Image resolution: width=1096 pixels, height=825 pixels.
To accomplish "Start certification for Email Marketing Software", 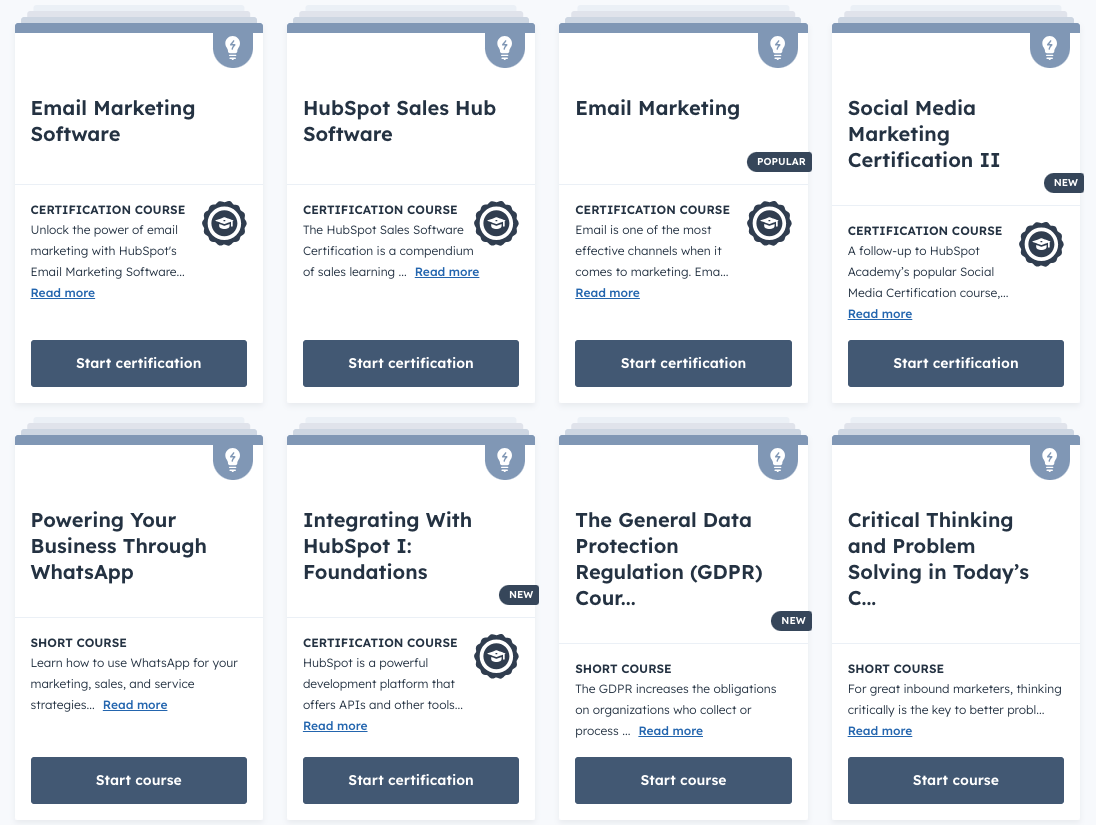I will click(138, 364).
